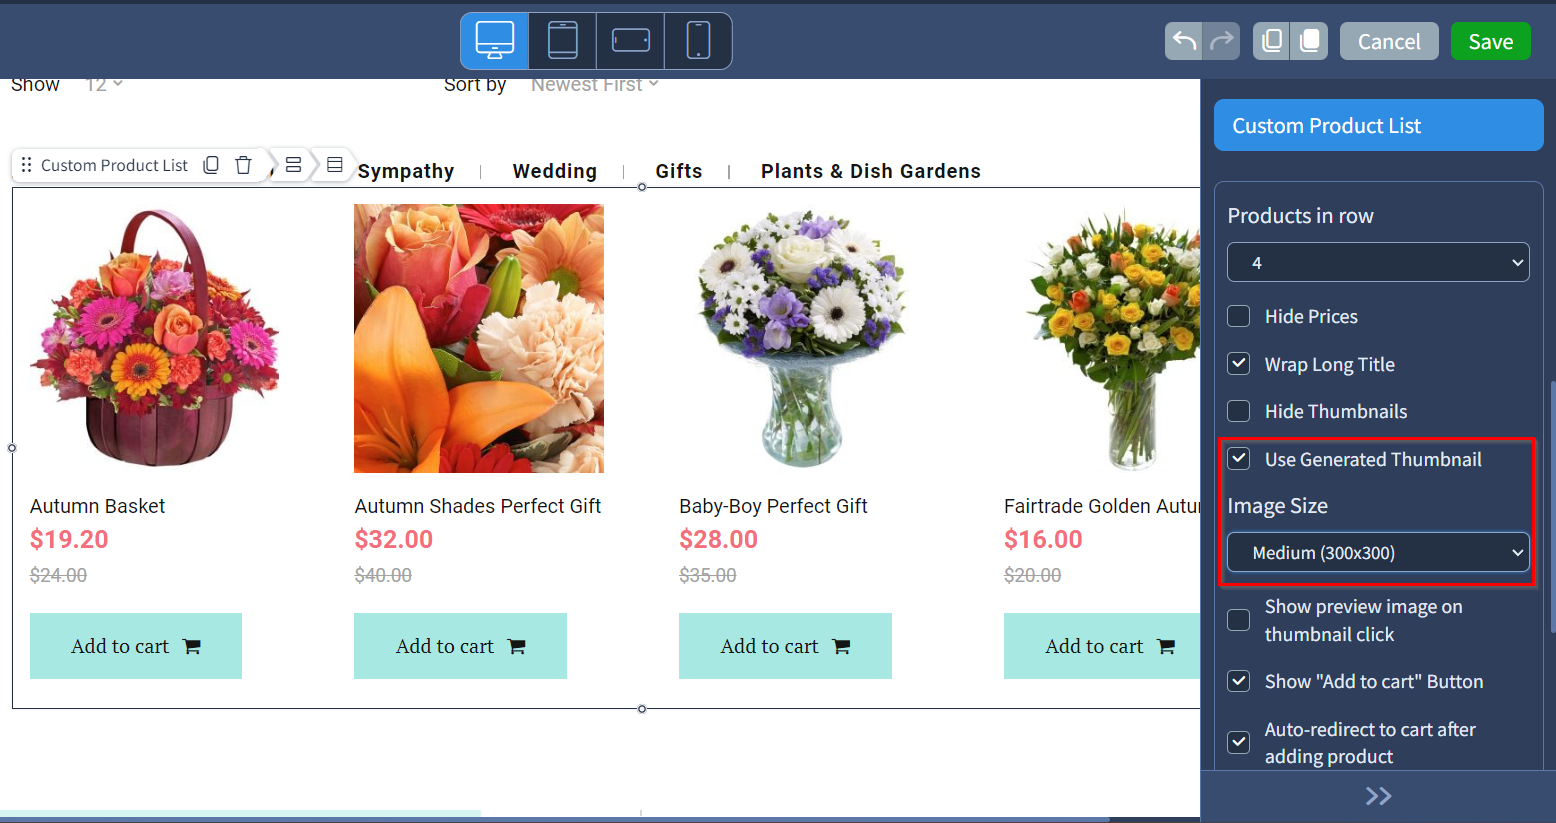Click the row breadcrumb icon
The width and height of the screenshot is (1556, 823).
[293, 164]
